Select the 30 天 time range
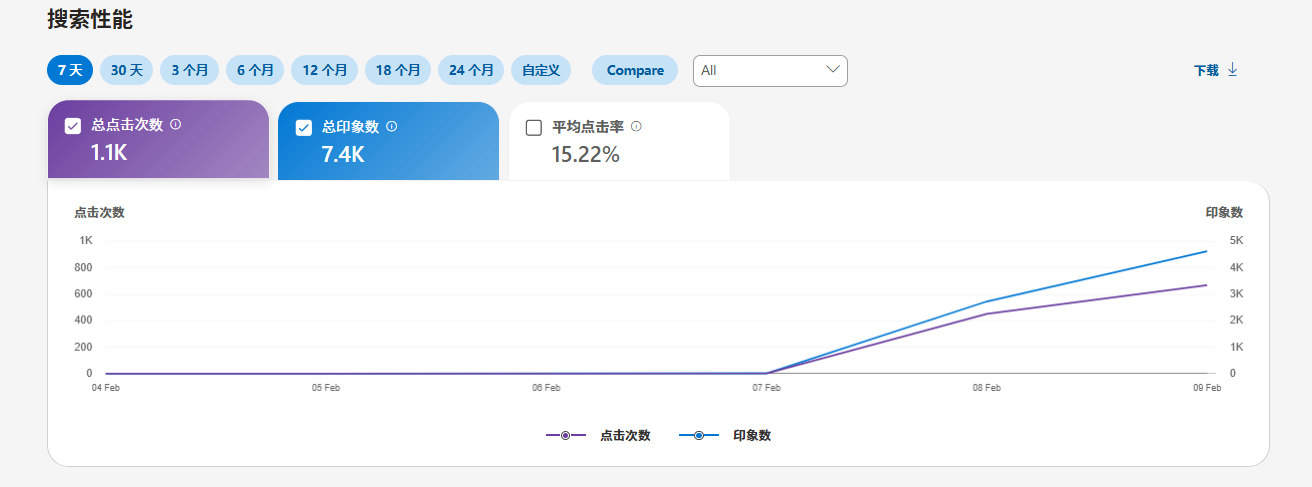 [127, 70]
